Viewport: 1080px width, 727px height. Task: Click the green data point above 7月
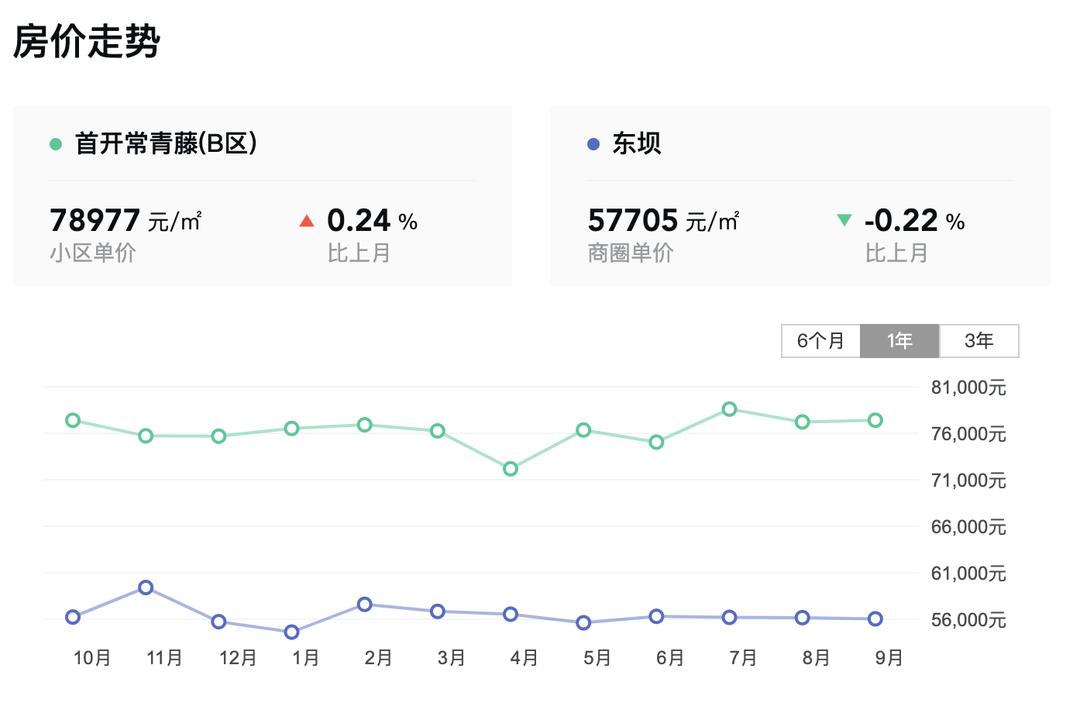pyautogui.click(x=727, y=408)
